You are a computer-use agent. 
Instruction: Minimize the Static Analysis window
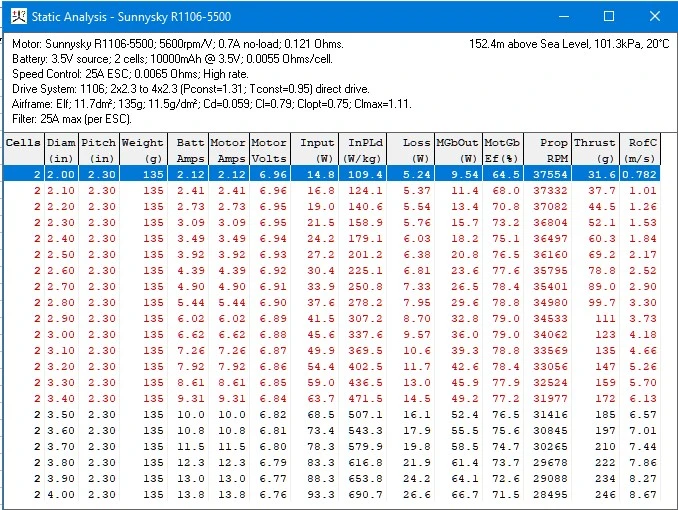[x=563, y=17]
